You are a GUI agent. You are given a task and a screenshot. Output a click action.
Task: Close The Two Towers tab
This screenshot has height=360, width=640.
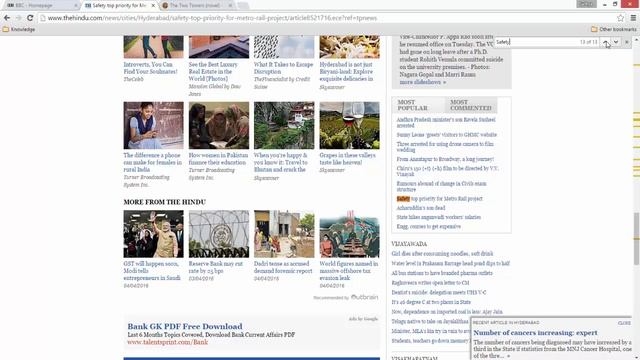coord(230,5)
